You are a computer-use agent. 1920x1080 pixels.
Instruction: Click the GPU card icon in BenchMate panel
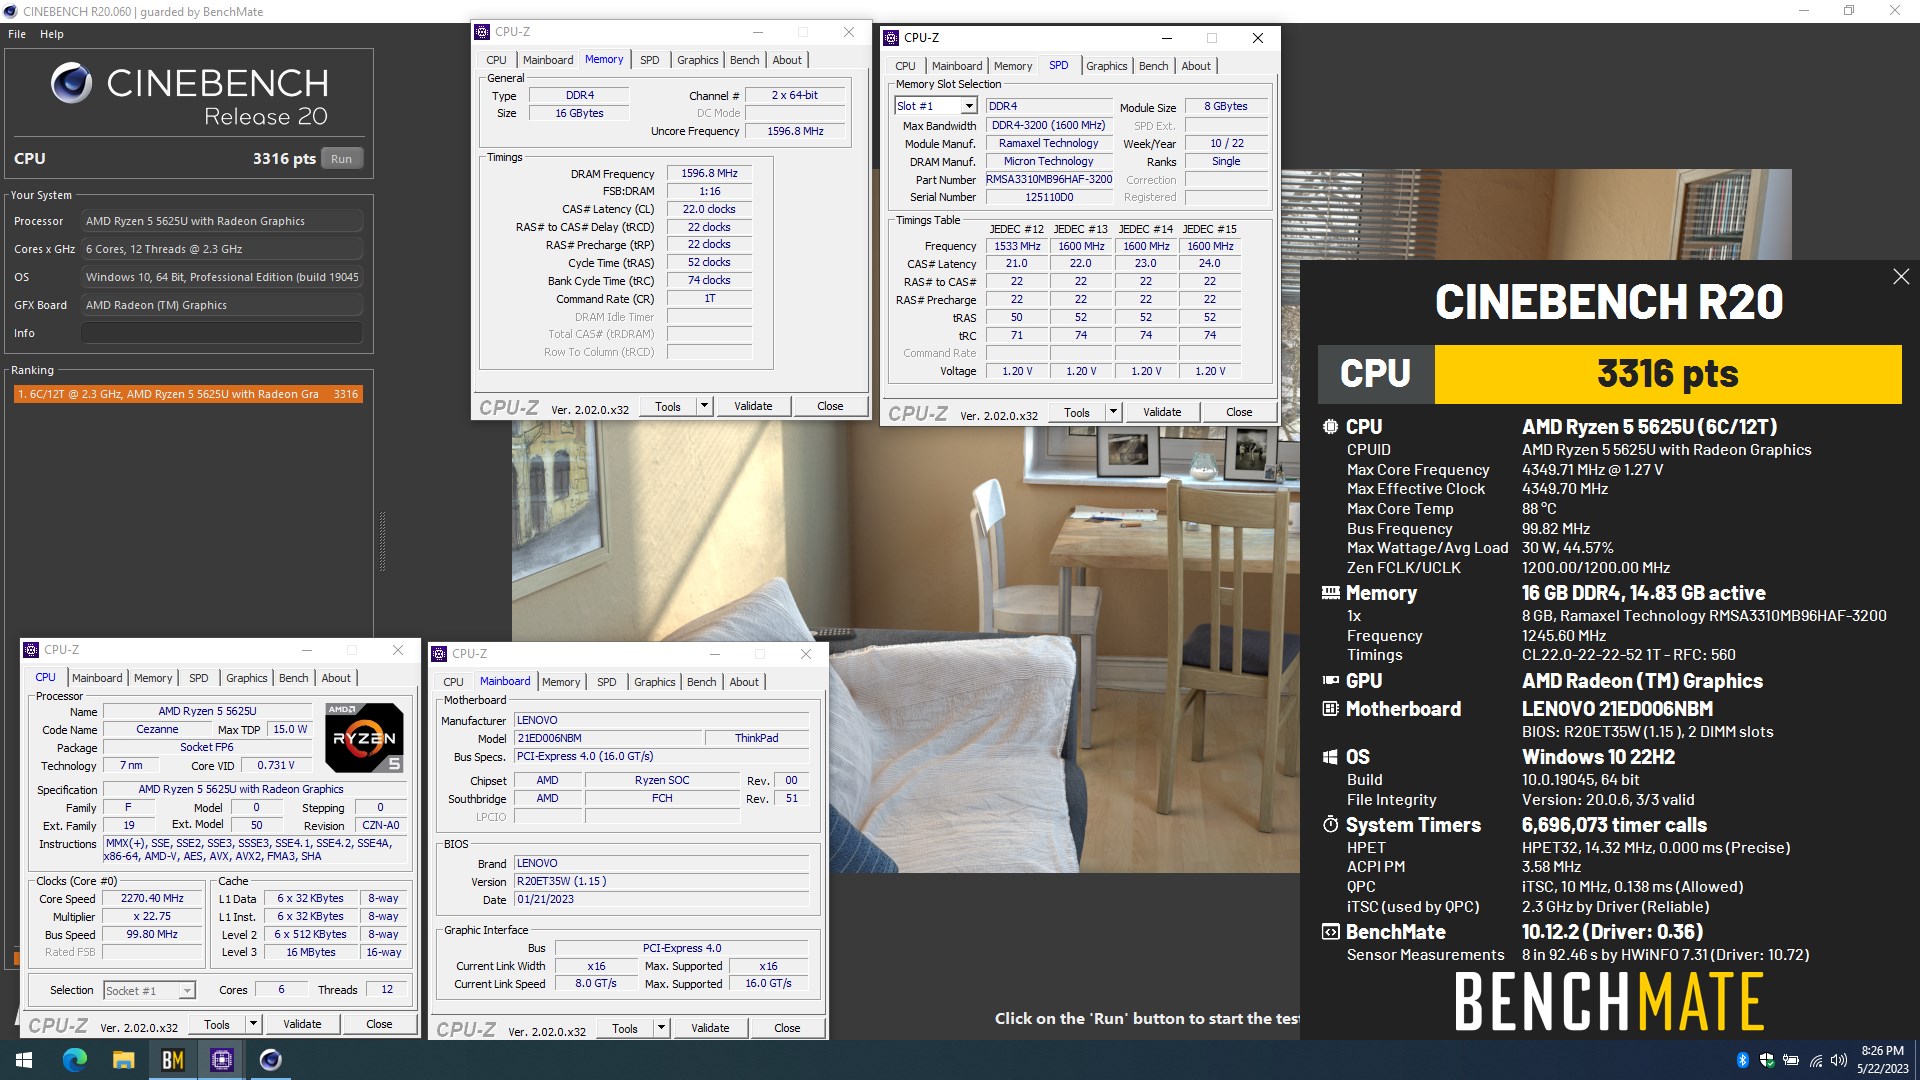point(1330,681)
